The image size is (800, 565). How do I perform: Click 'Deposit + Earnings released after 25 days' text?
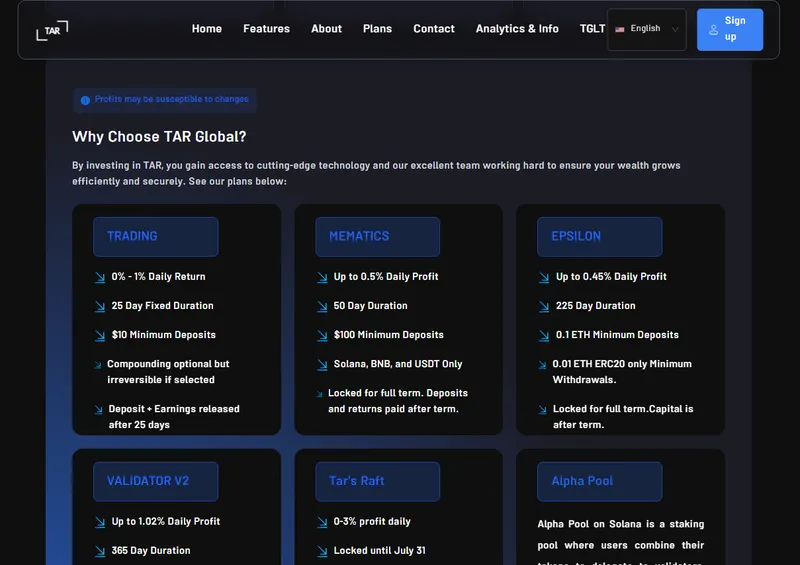(174, 416)
